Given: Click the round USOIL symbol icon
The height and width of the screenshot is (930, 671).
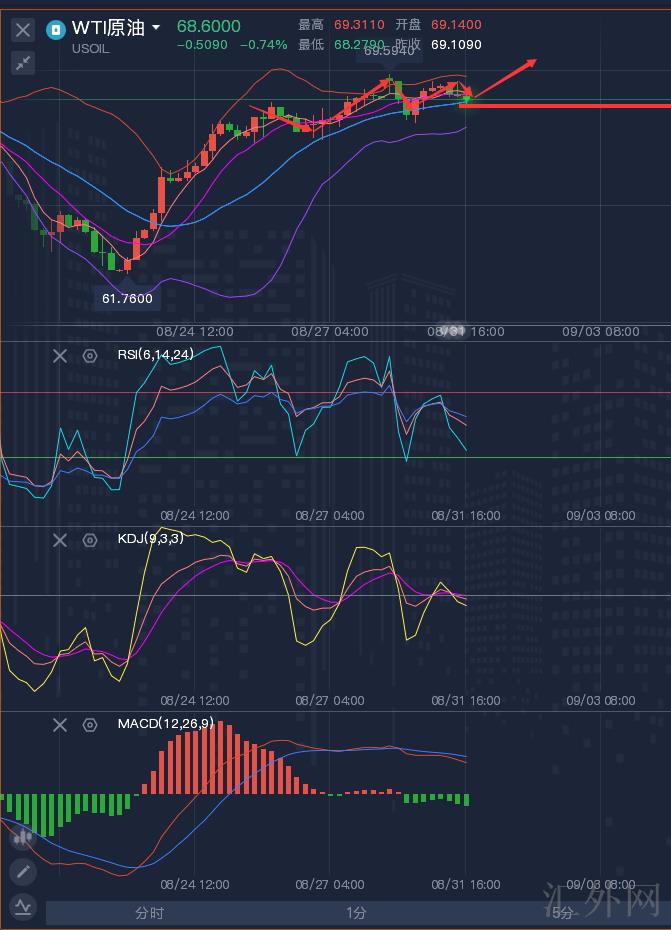Looking at the screenshot, I should pos(56,29).
